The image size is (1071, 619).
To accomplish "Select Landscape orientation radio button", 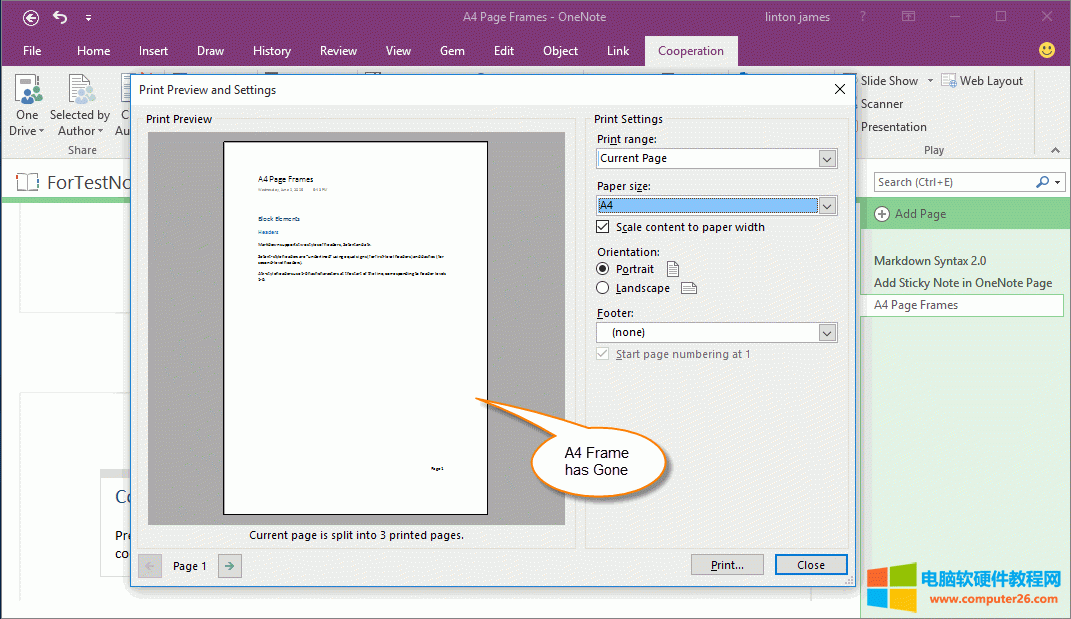I will [603, 288].
